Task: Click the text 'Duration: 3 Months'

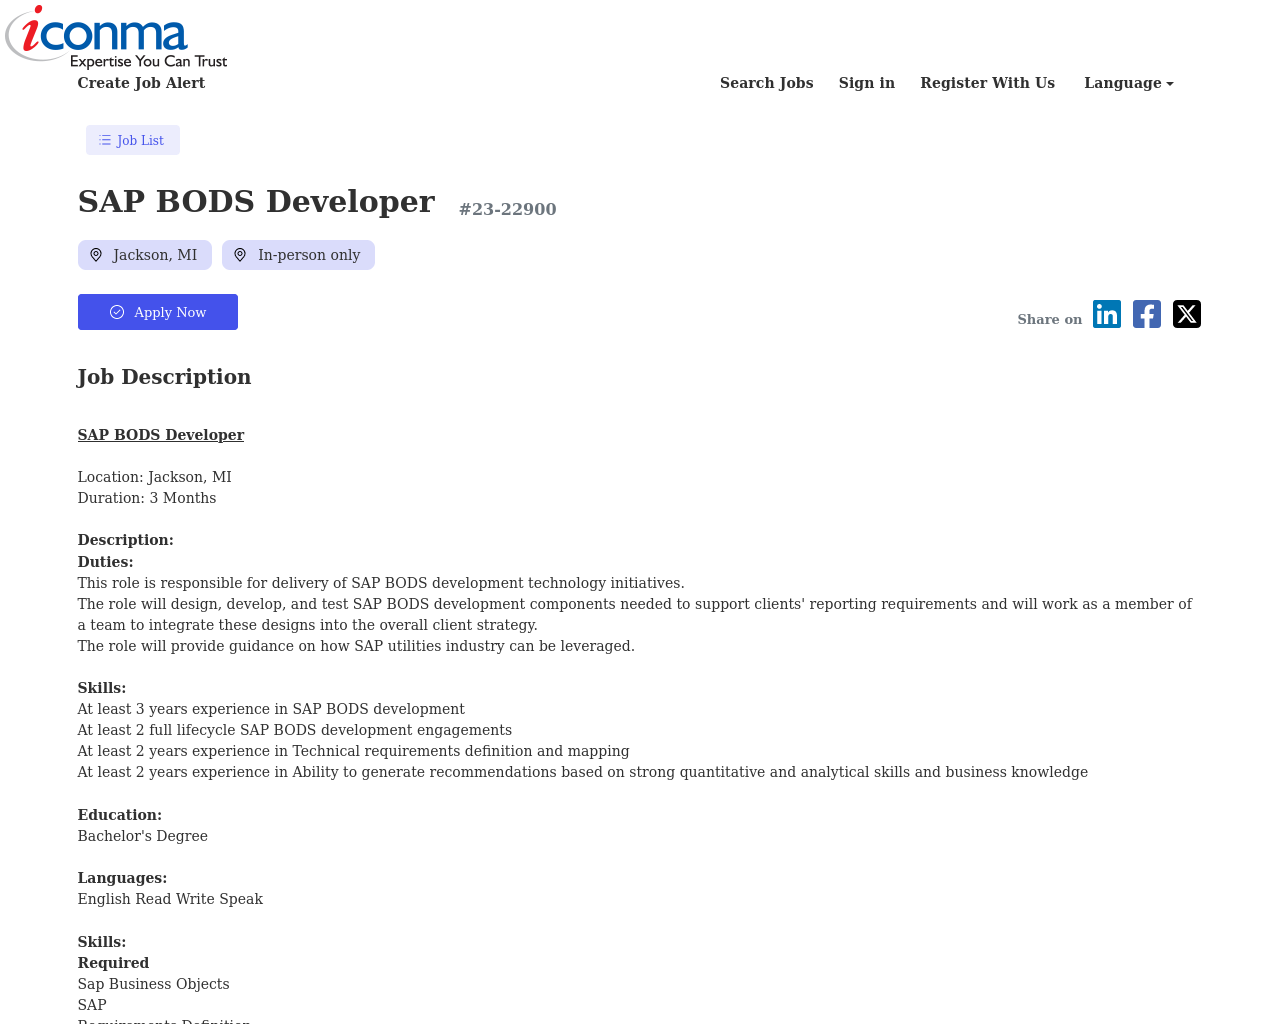Action: click(147, 498)
